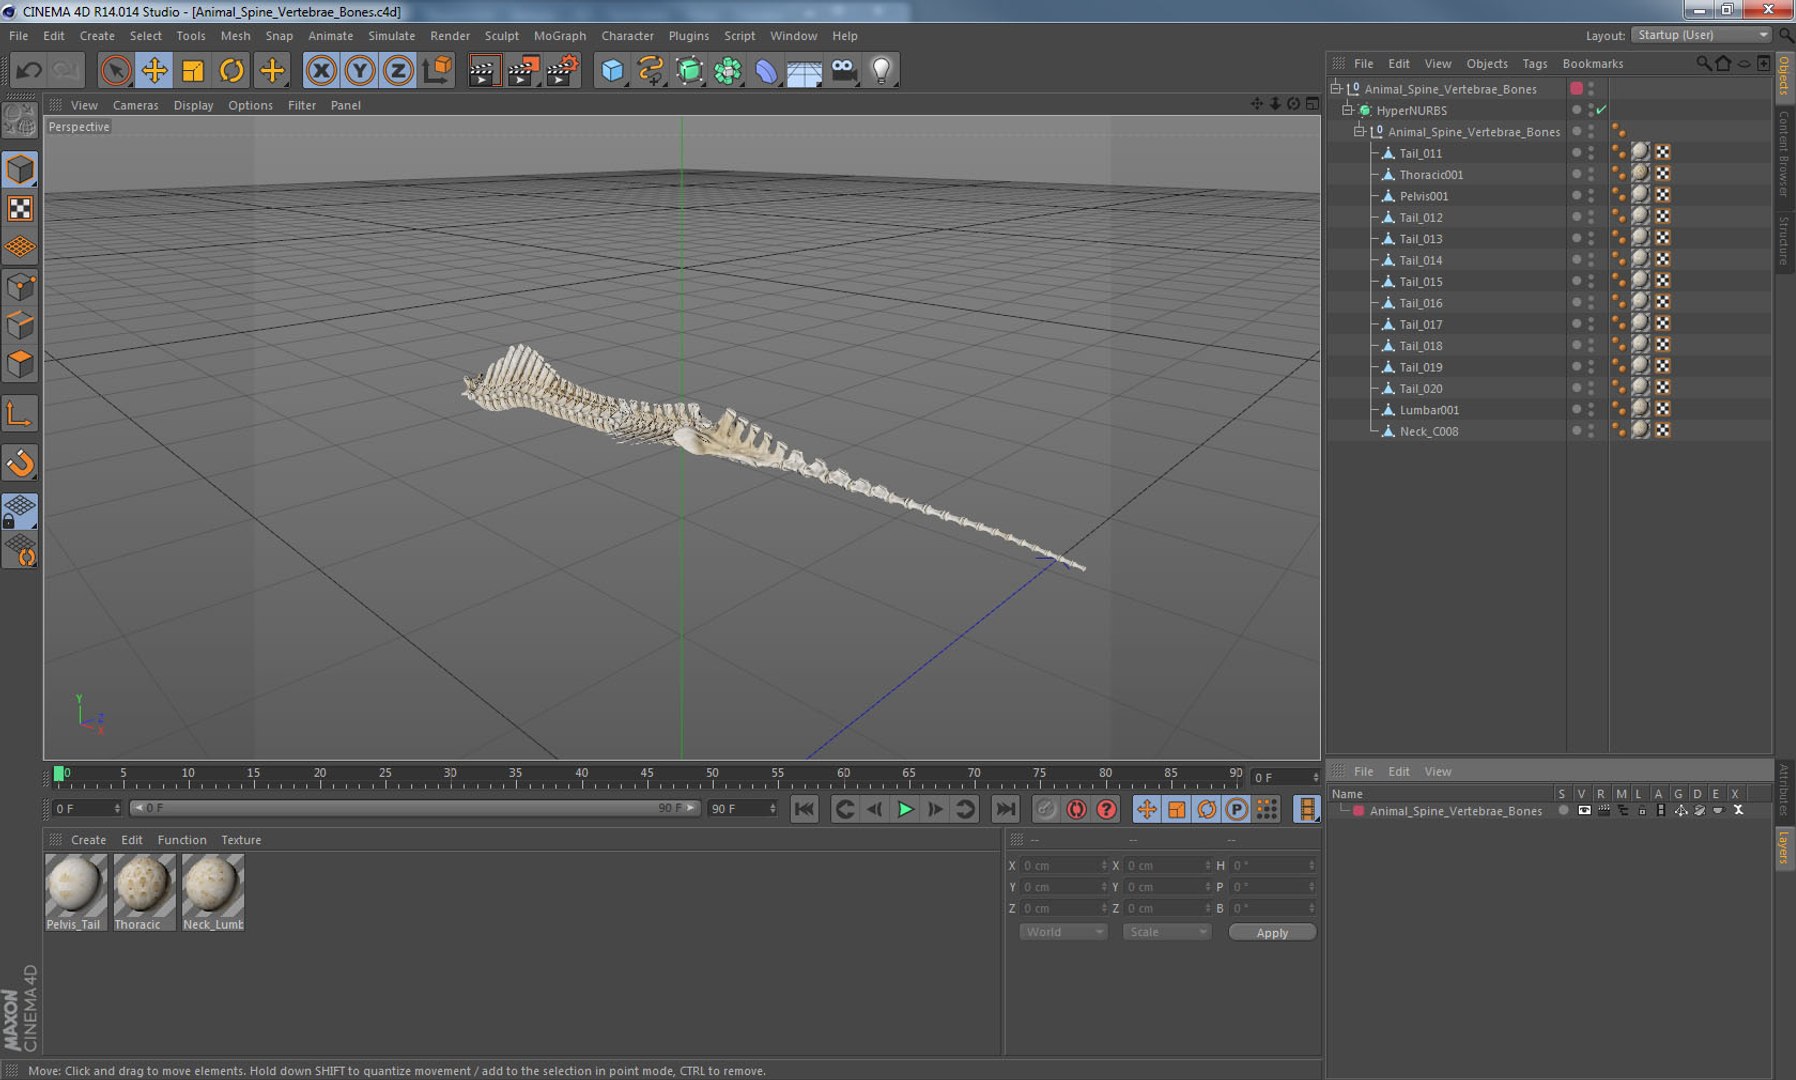Viewport: 1796px width, 1080px height.
Task: Open the MoGraph menu
Action: click(559, 36)
